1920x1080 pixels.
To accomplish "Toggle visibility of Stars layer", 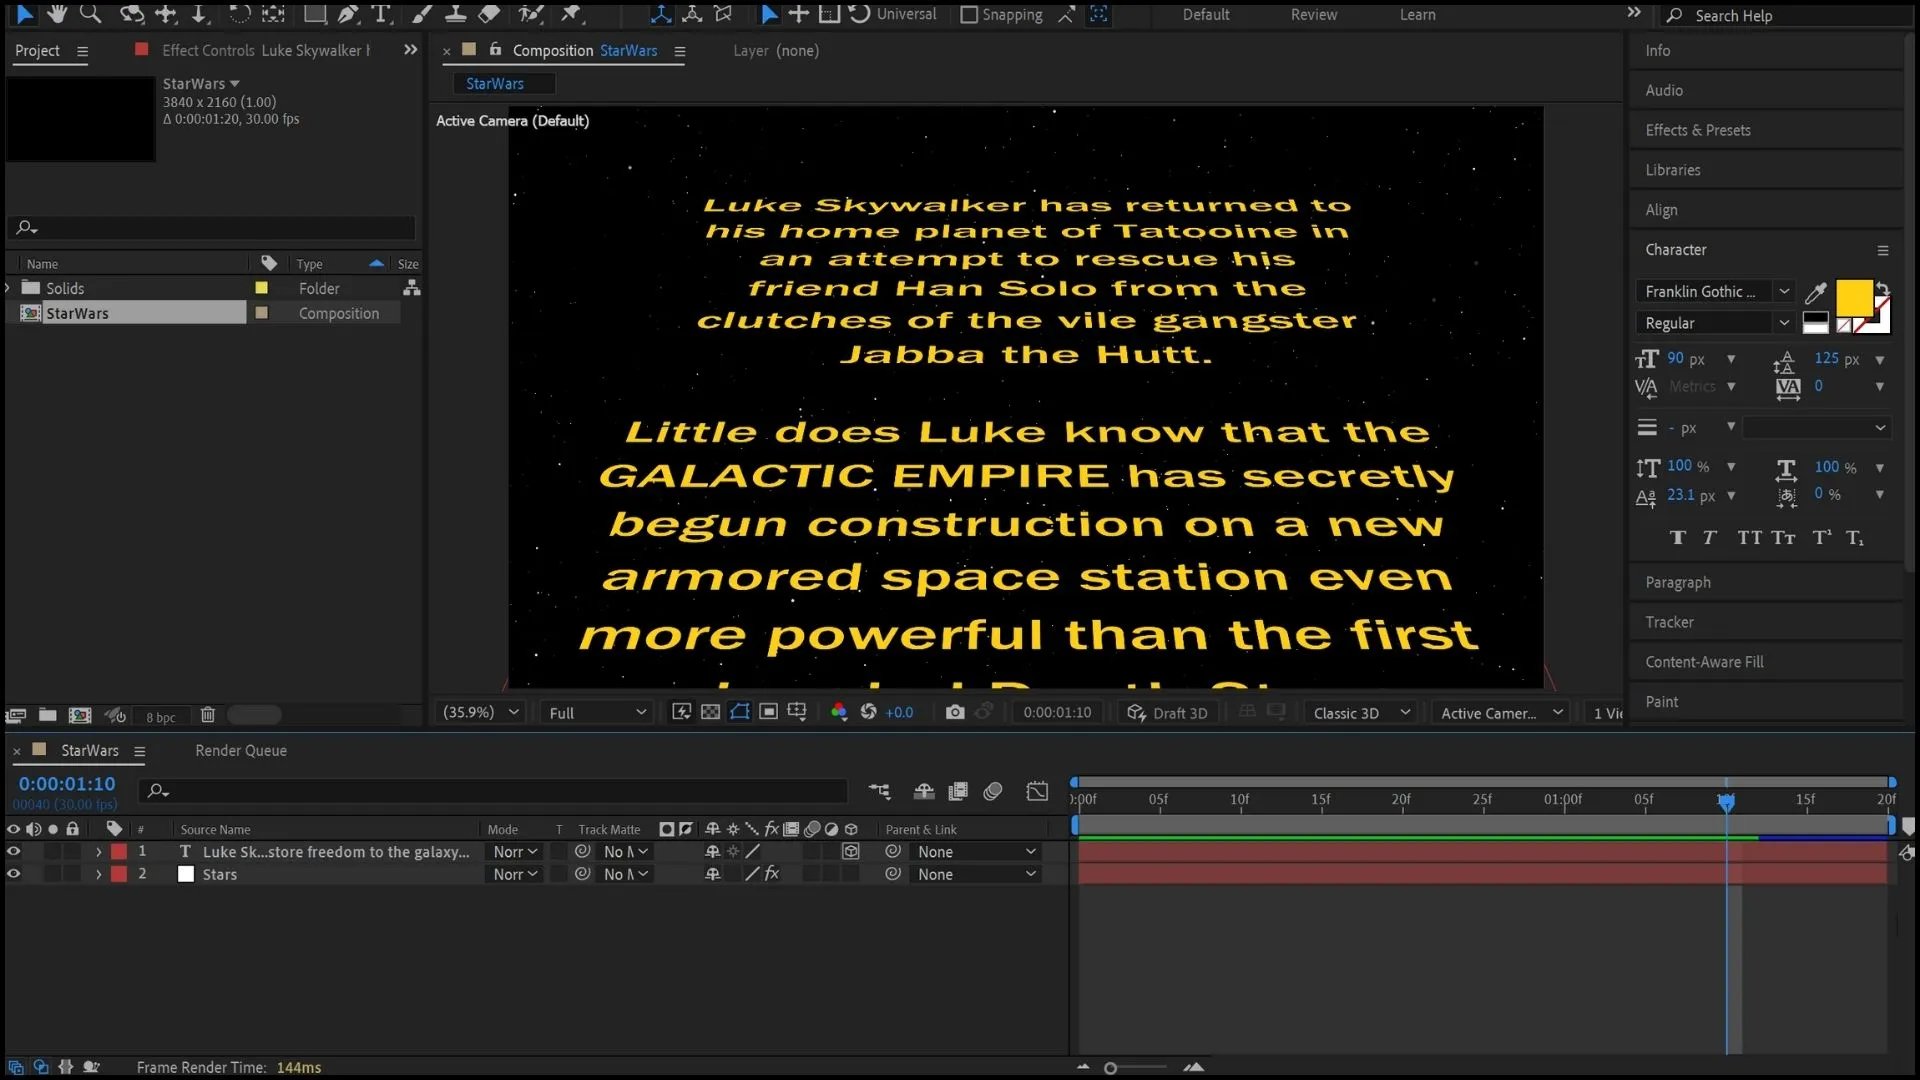I will 11,874.
